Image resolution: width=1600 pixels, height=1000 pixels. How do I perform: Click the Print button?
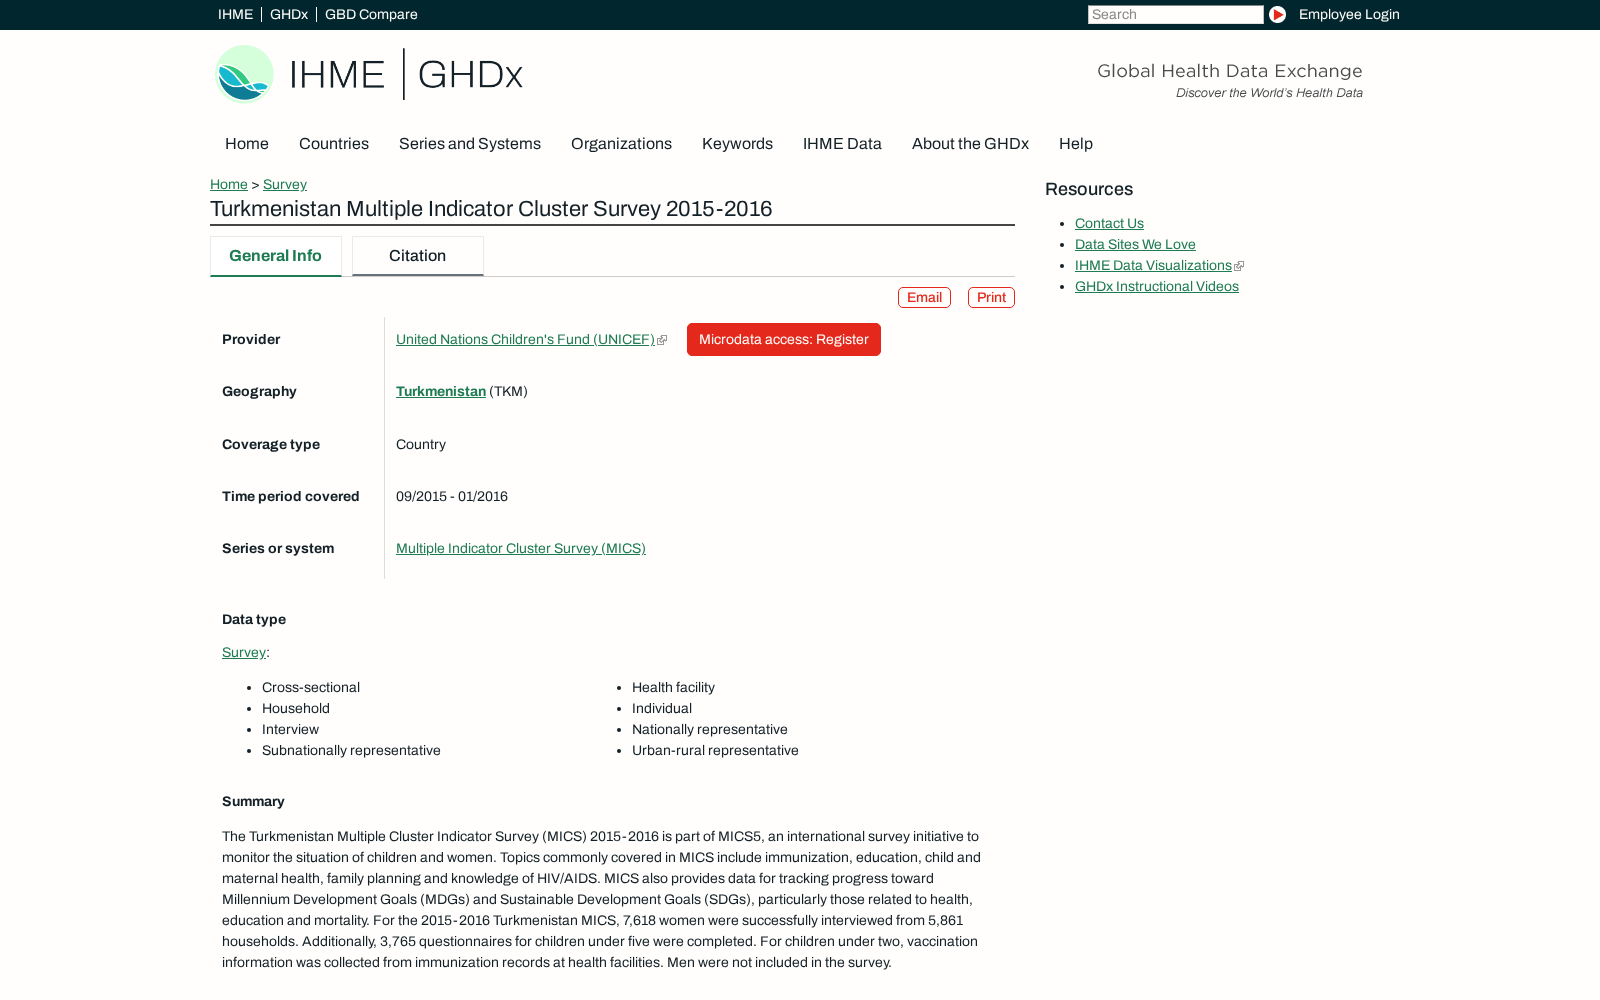(x=991, y=298)
